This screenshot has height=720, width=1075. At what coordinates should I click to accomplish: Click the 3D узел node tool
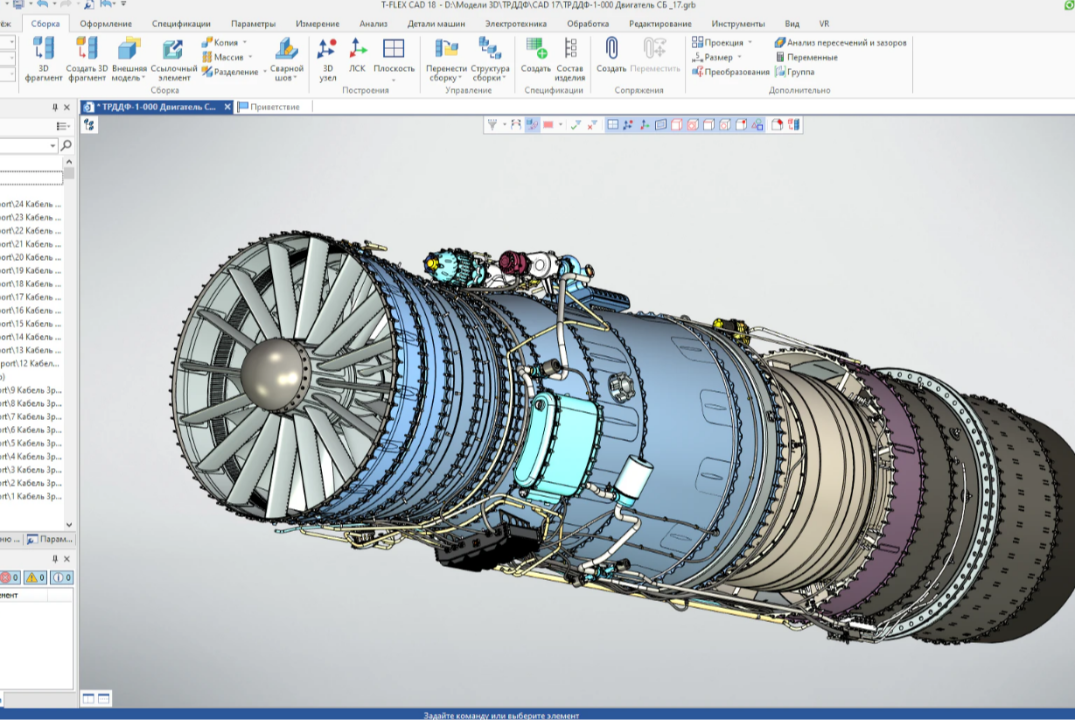[x=327, y=49]
